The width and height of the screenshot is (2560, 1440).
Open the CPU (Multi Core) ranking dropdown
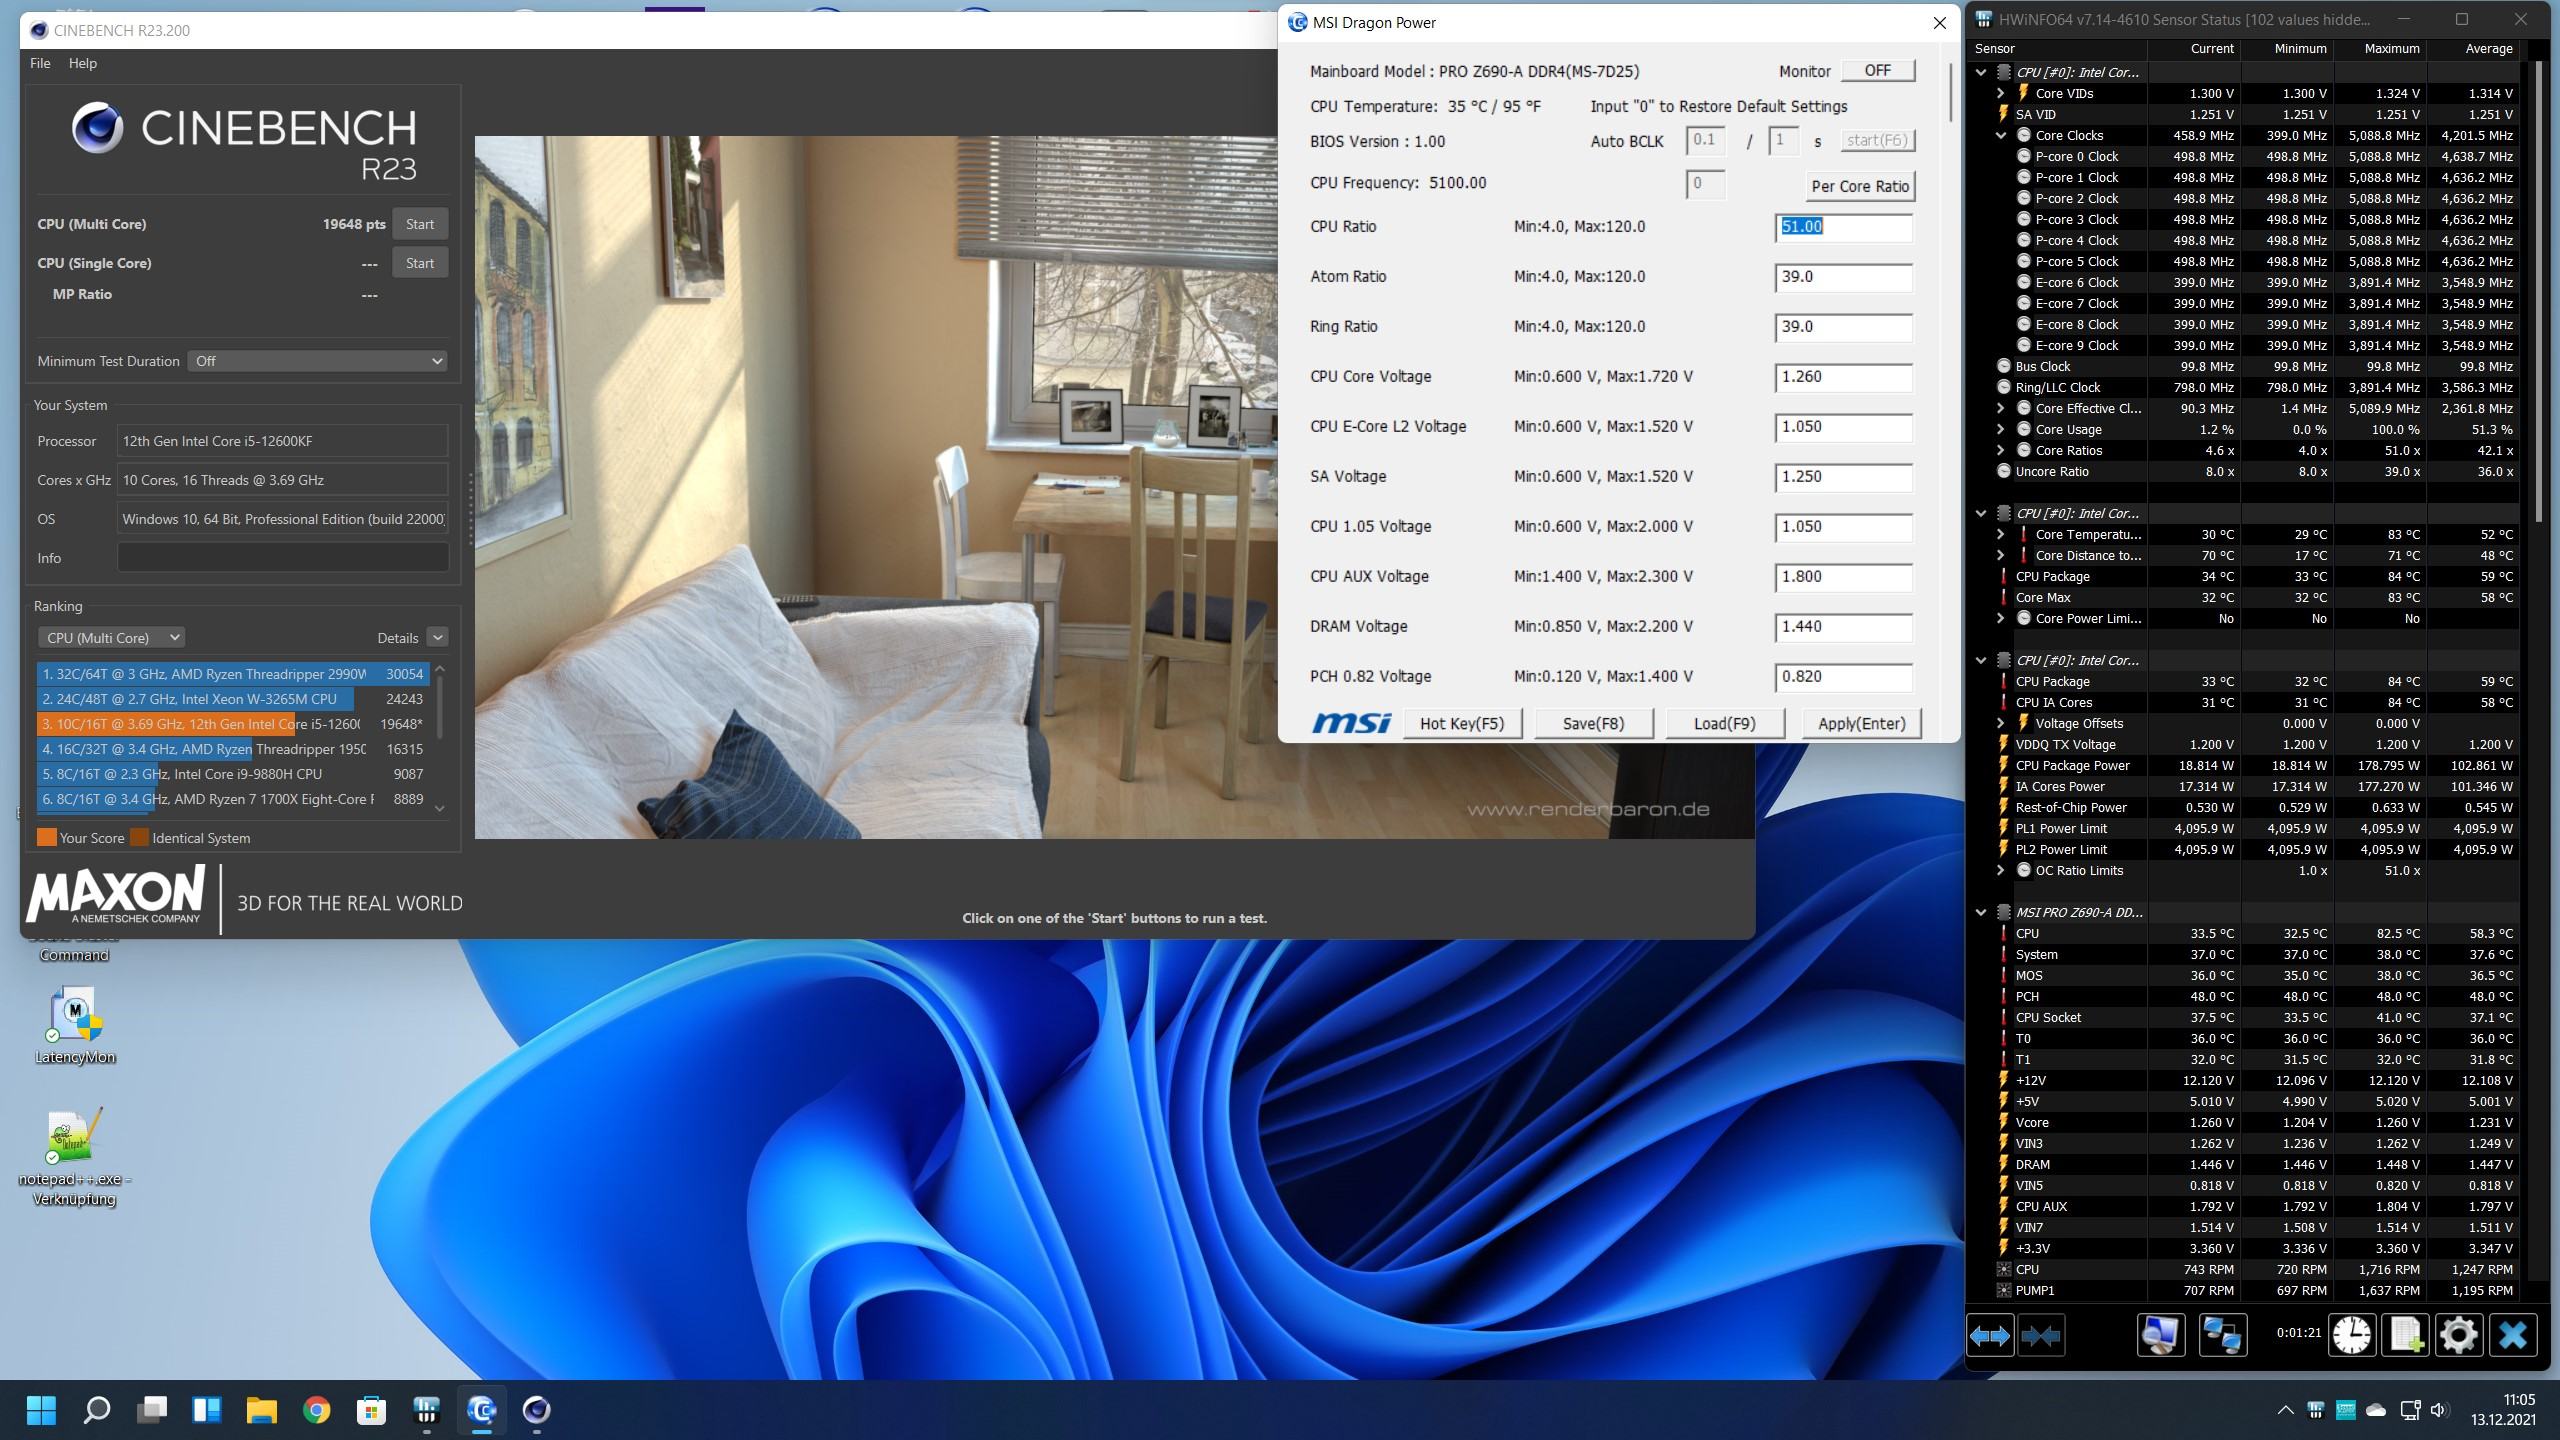(111, 637)
